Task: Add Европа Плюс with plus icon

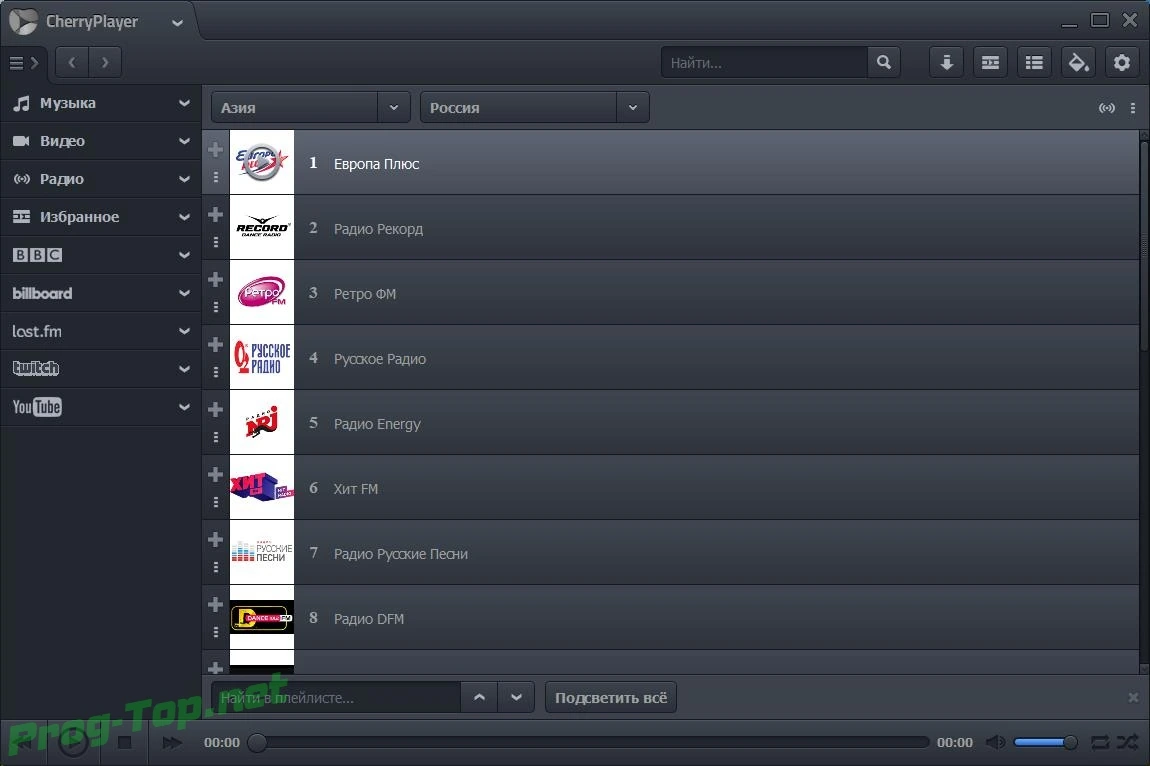Action: 215,150
